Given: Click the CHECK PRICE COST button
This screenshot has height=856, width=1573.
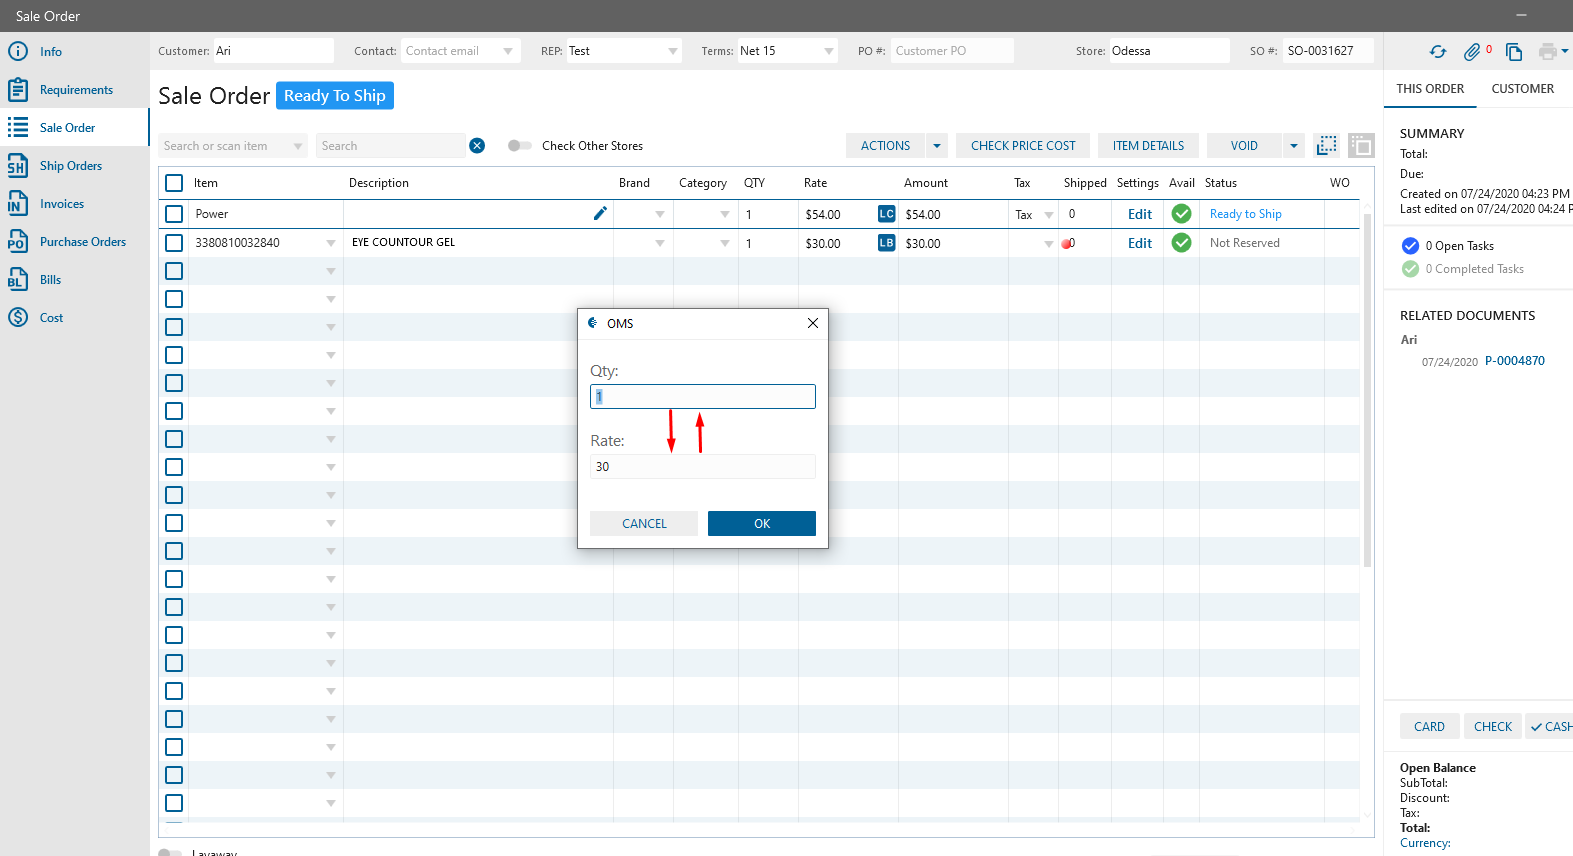Looking at the screenshot, I should click(x=1023, y=146).
